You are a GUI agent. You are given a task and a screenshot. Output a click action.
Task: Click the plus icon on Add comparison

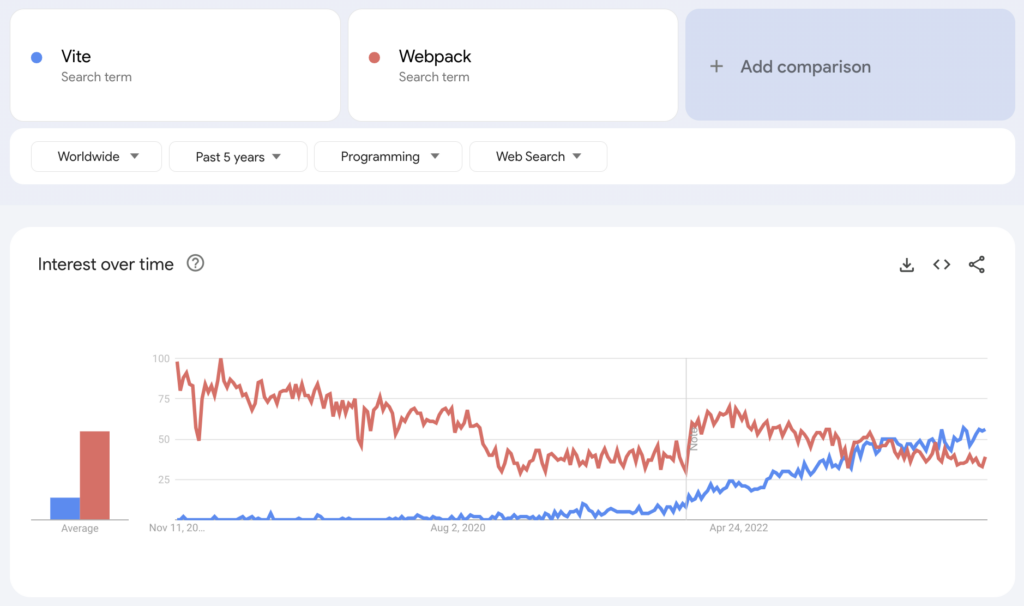pyautogui.click(x=716, y=66)
